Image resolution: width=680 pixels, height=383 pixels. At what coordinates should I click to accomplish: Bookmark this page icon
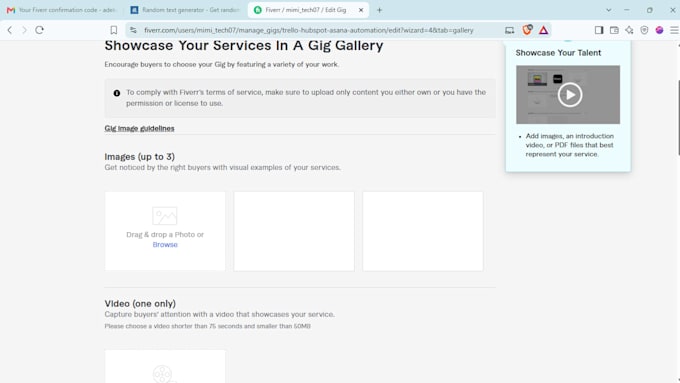pos(114,30)
